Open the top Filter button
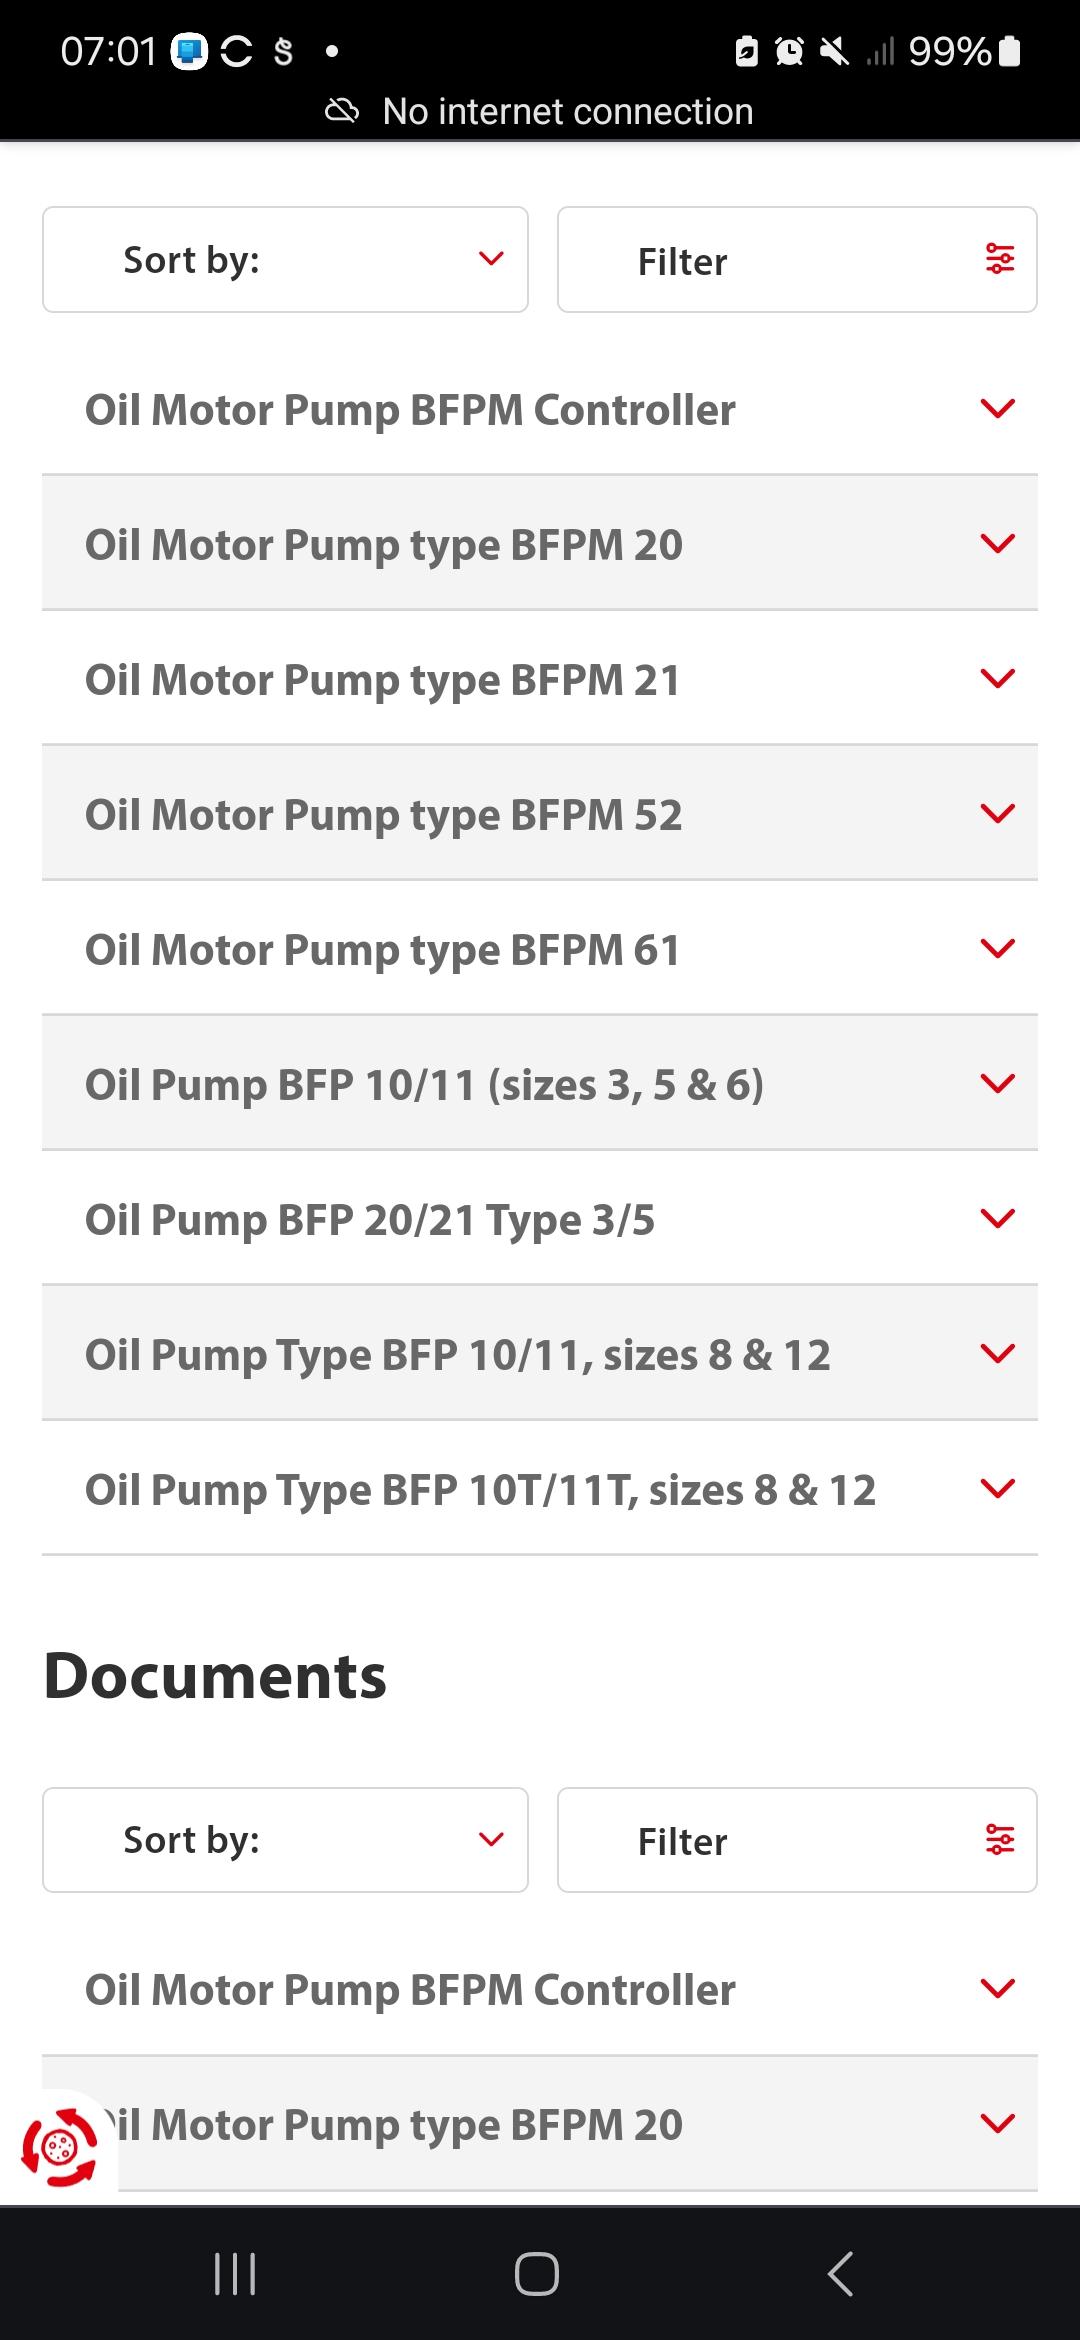This screenshot has width=1080, height=2340. pos(797,260)
